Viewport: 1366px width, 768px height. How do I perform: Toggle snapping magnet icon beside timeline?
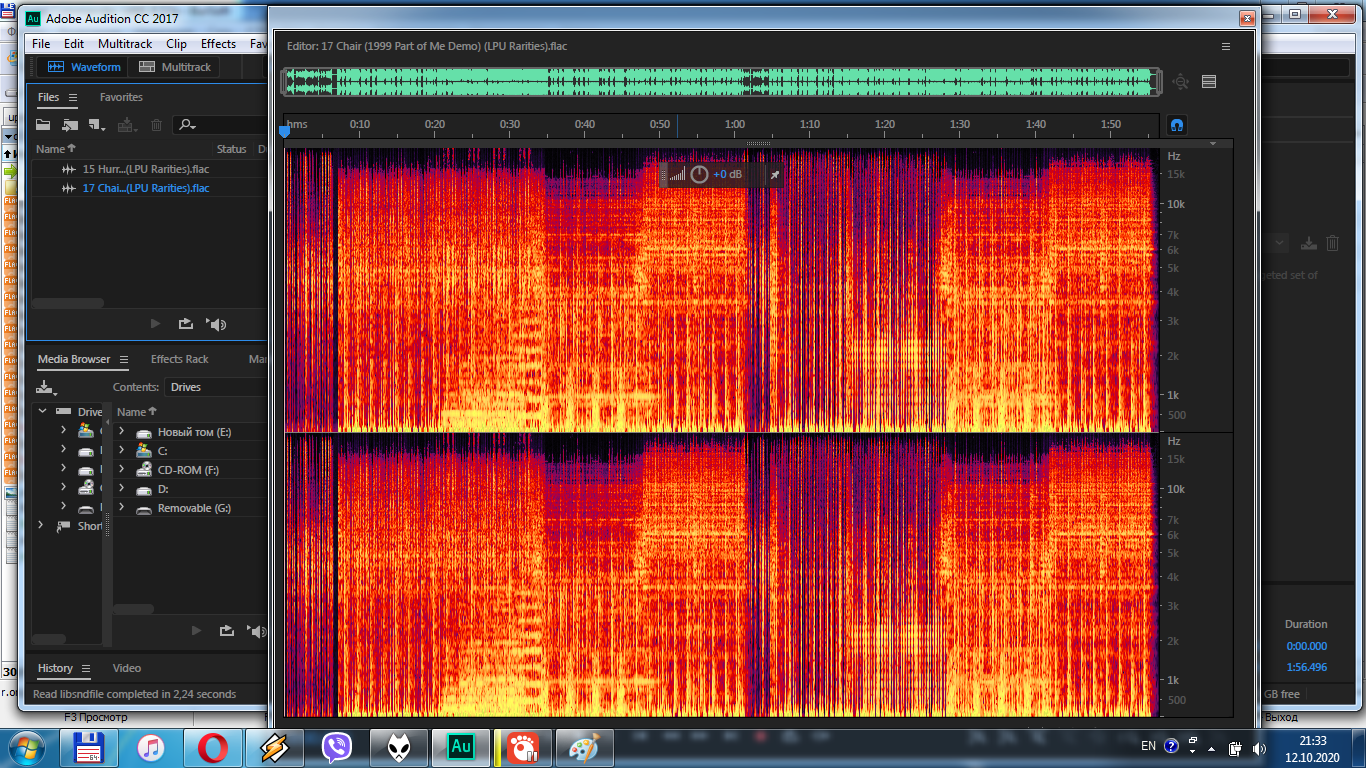(1177, 125)
